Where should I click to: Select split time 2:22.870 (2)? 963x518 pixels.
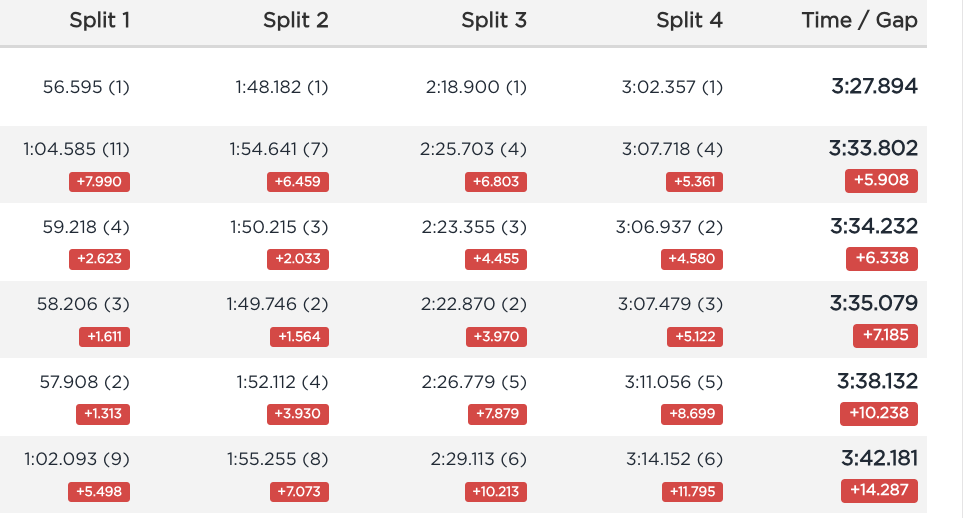[474, 304]
